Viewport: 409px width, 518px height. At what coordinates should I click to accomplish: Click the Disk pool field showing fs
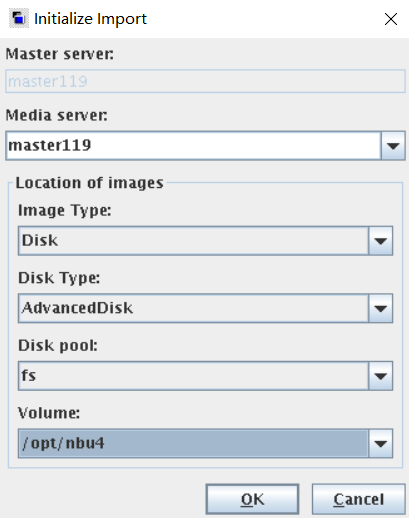pos(193,376)
